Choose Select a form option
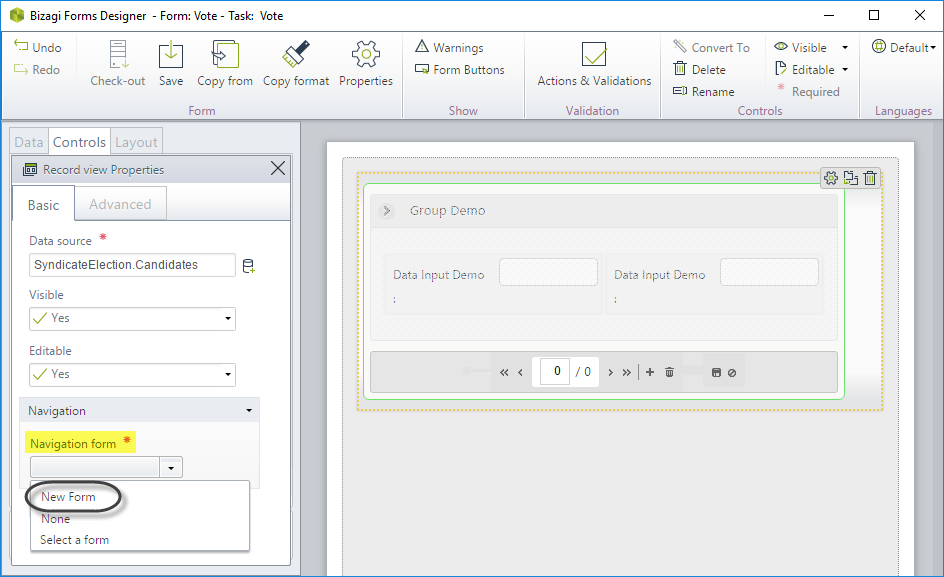 coord(75,540)
